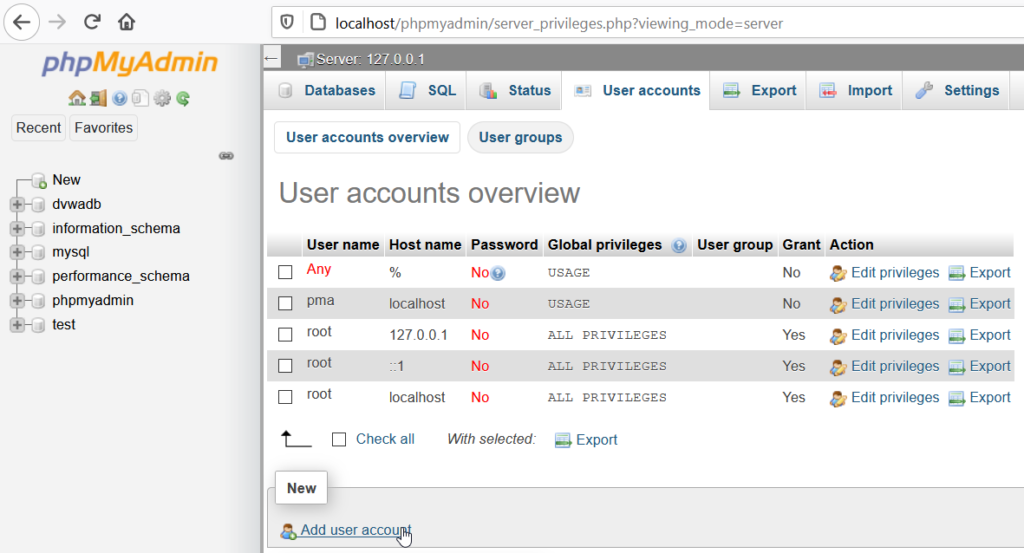Expand the phpmyadmin database node
The width and height of the screenshot is (1024, 553).
click(x=18, y=300)
